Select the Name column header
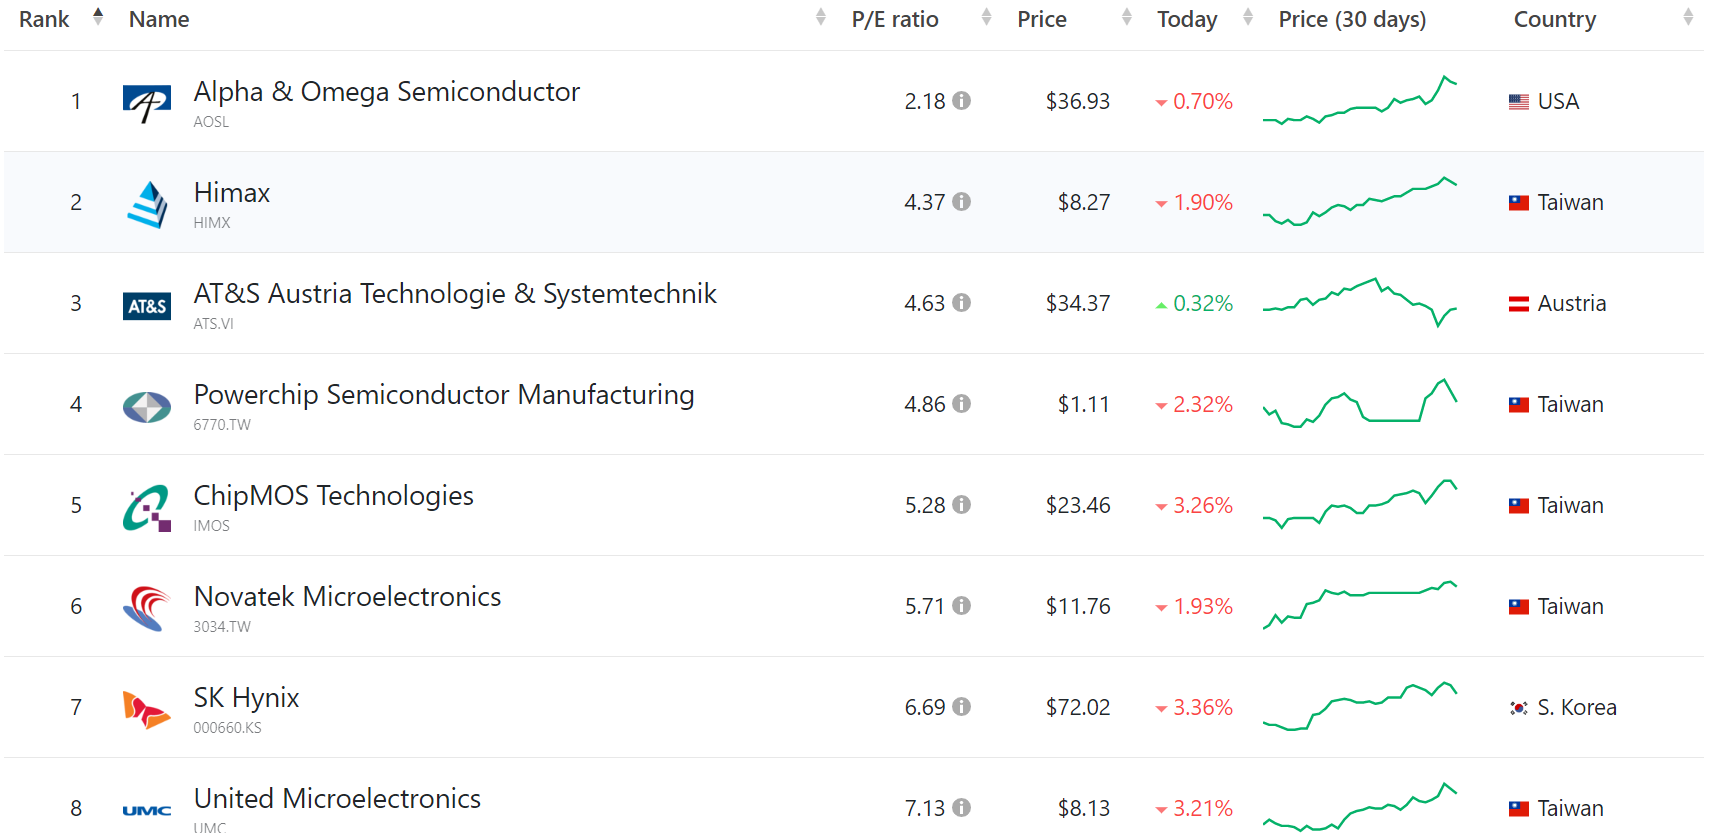1725x833 pixels. click(x=158, y=18)
